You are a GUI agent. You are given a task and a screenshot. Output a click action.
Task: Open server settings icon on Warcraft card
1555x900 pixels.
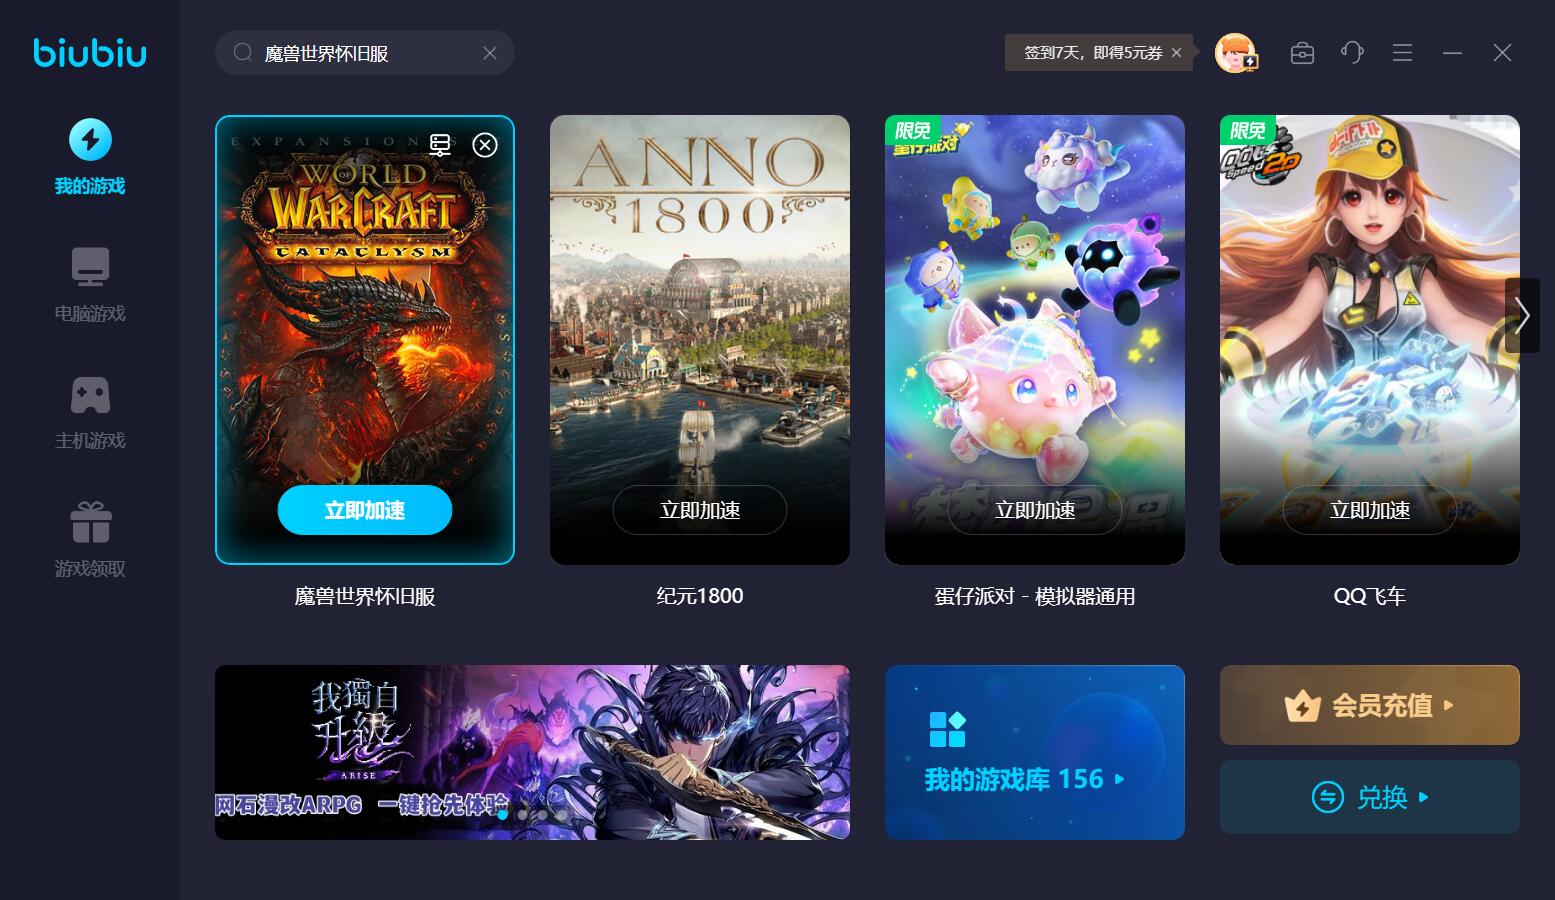tap(440, 145)
